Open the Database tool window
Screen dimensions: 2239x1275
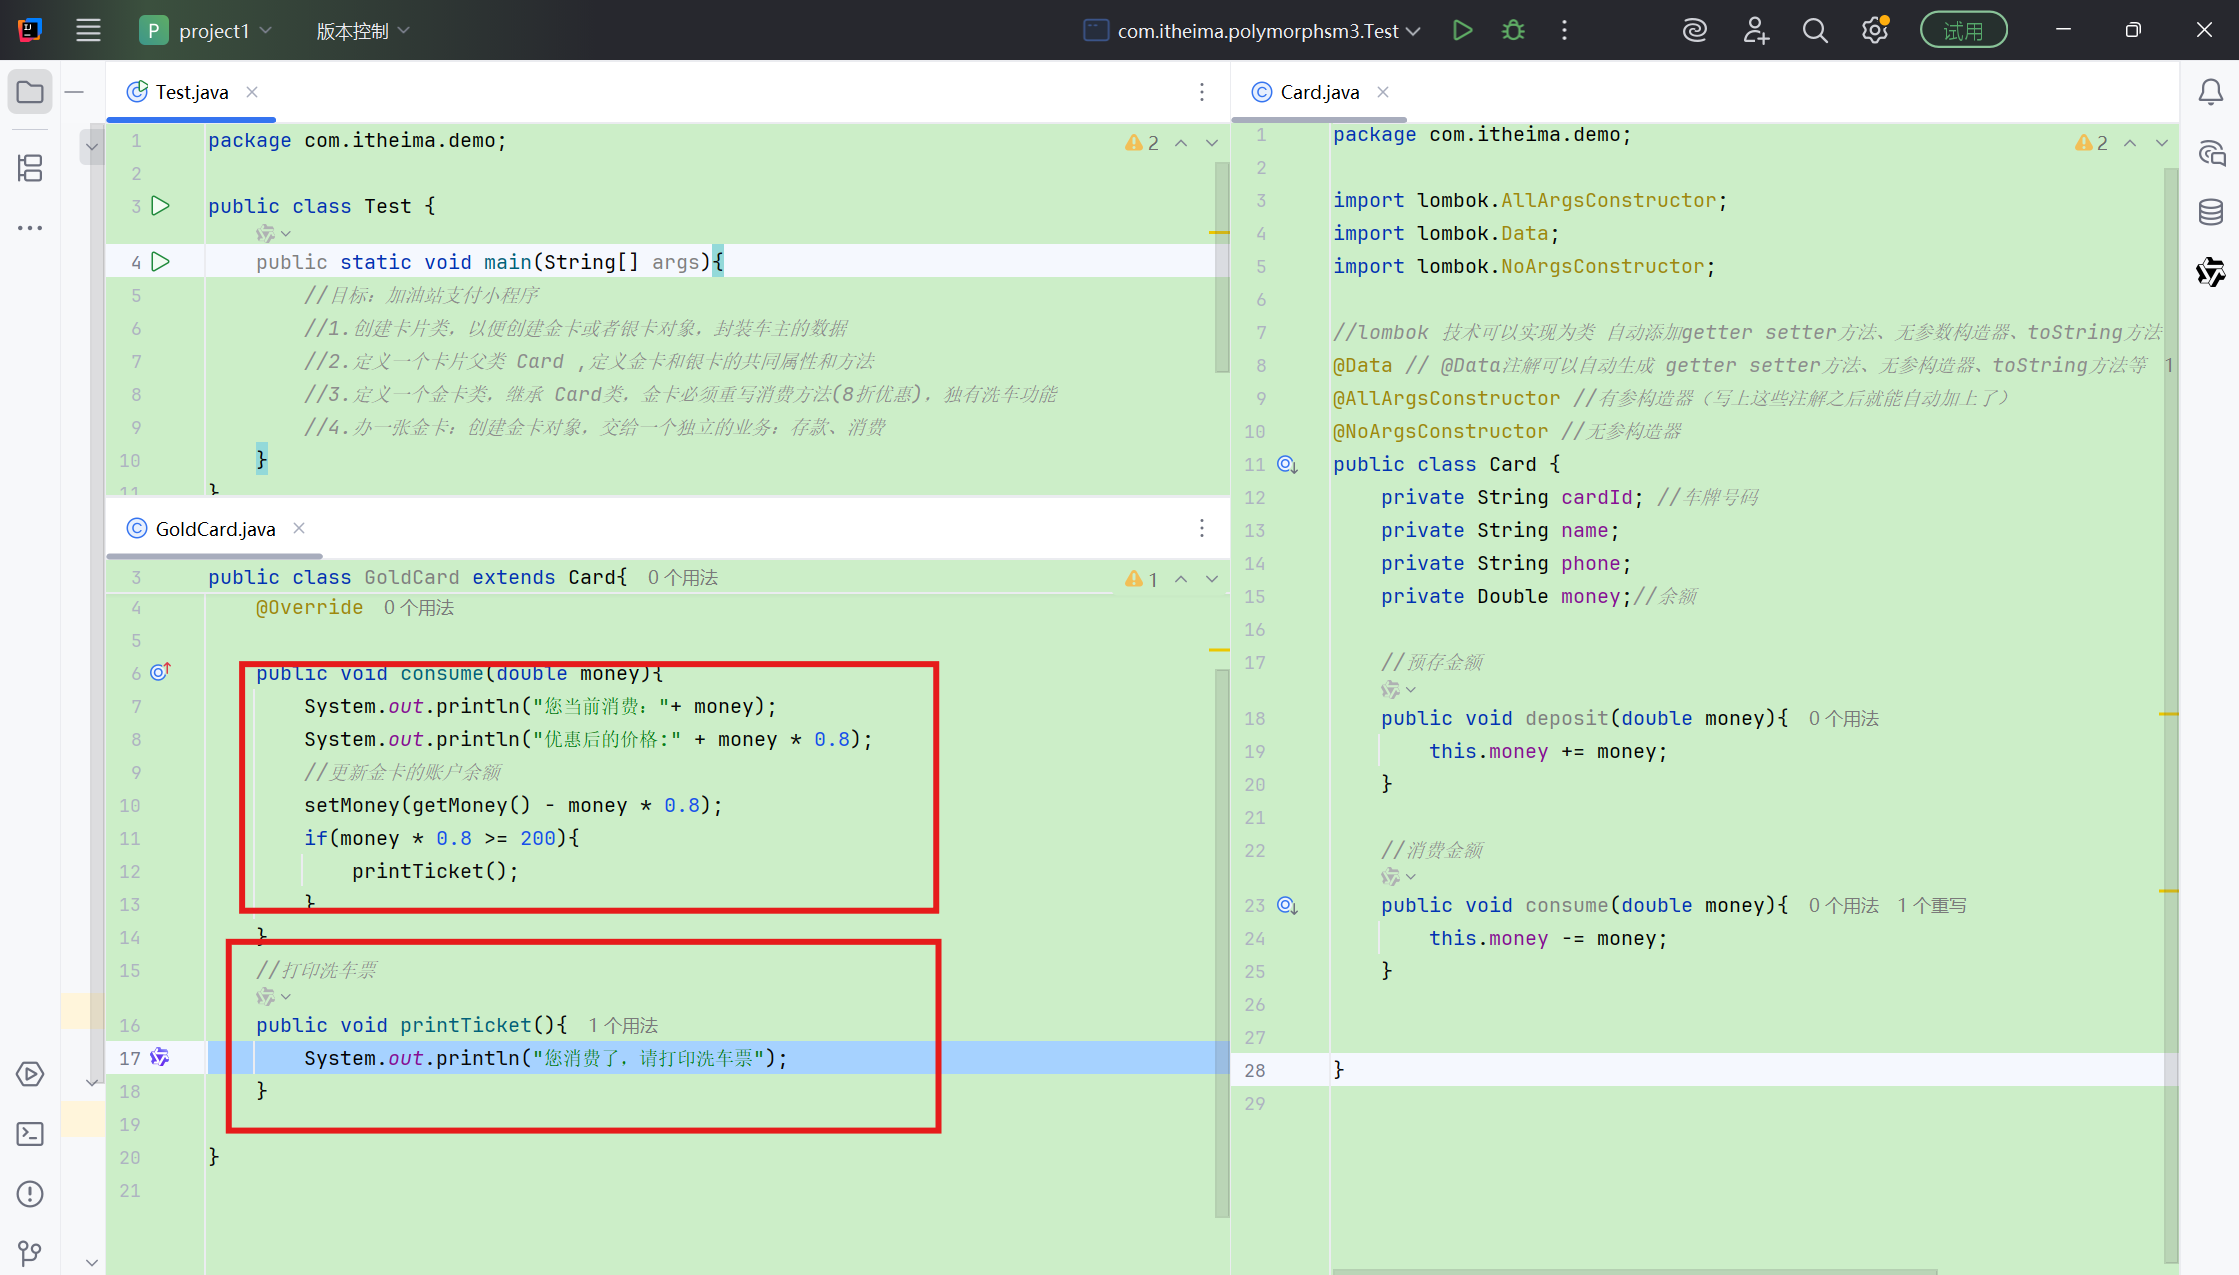point(2211,212)
